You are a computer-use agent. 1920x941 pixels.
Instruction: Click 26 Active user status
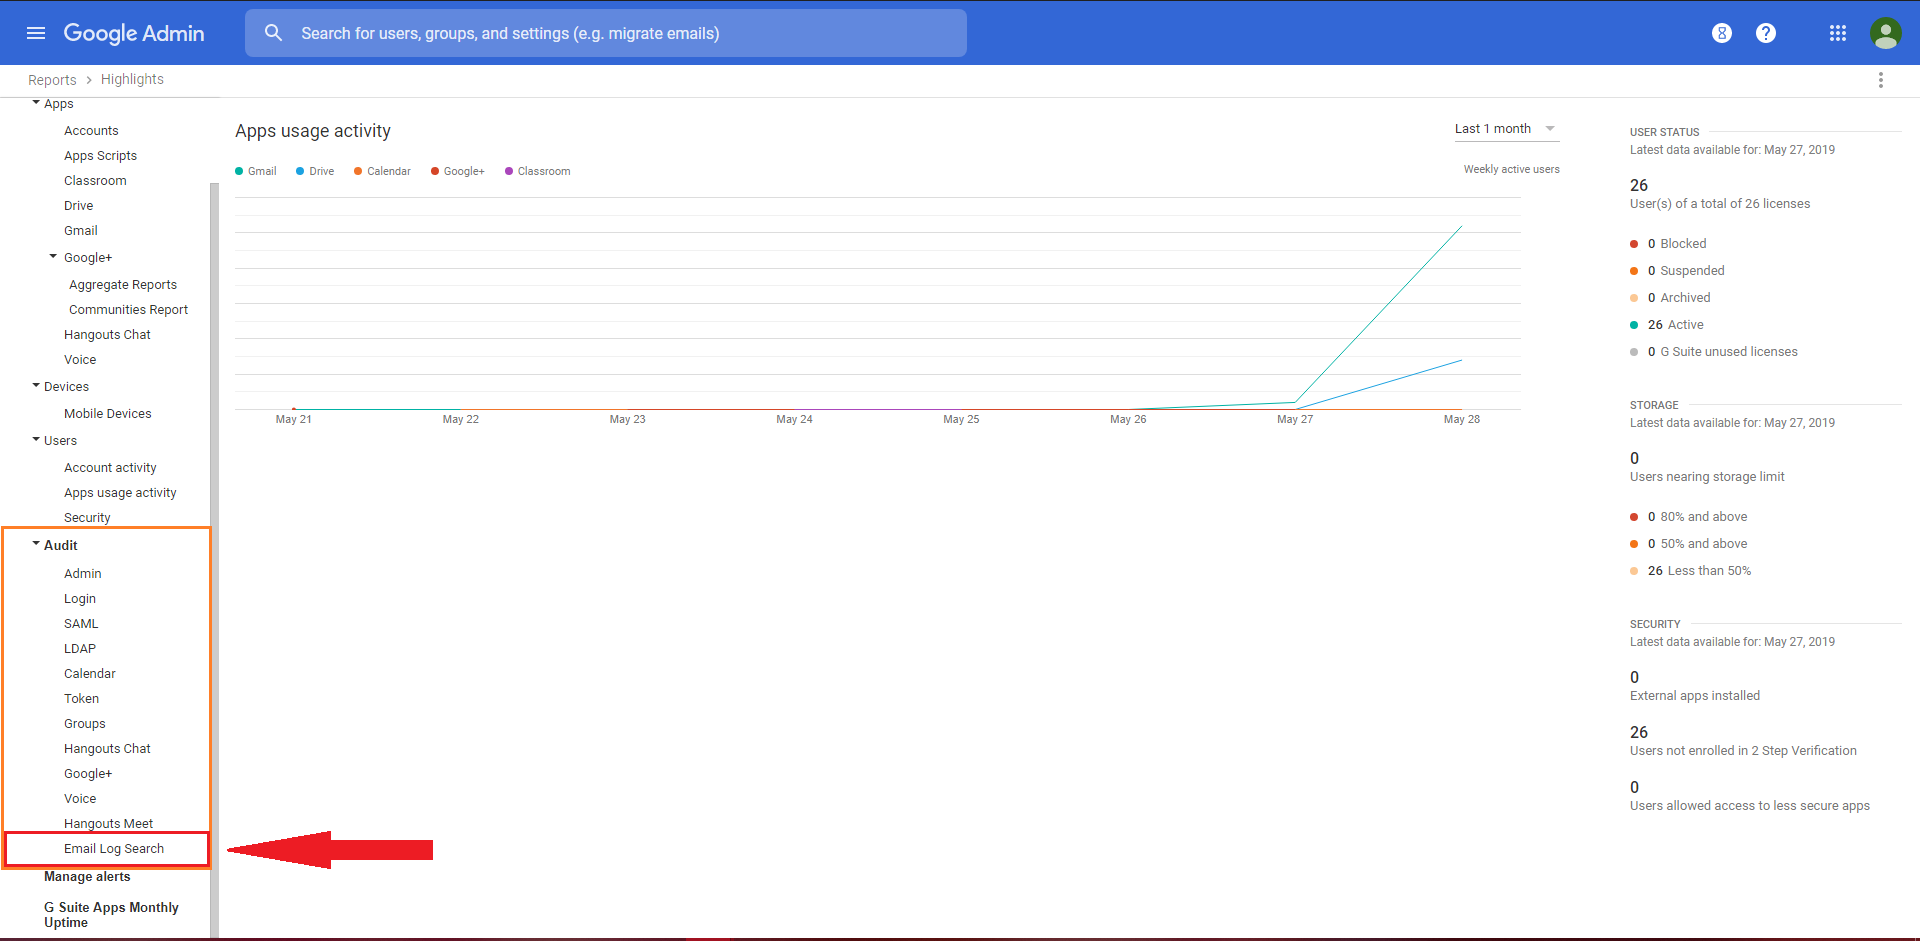(1667, 325)
